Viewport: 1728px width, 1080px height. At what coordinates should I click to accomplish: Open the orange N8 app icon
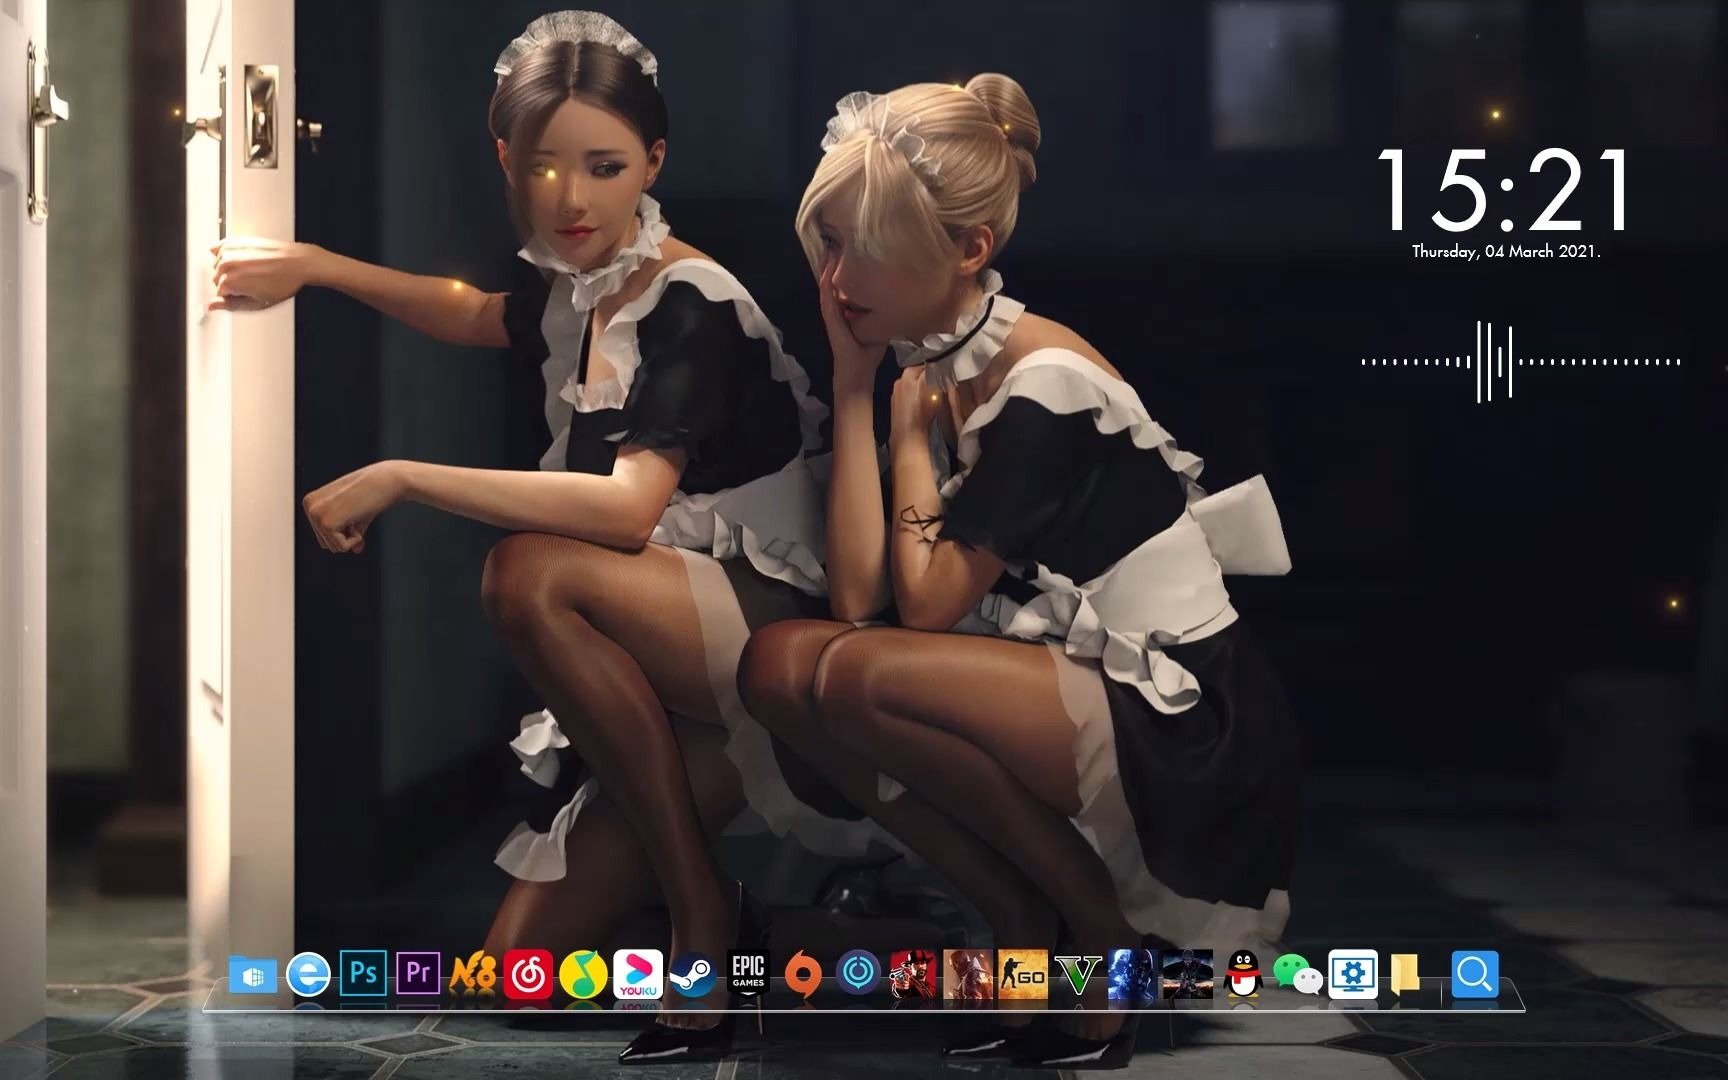click(x=474, y=974)
